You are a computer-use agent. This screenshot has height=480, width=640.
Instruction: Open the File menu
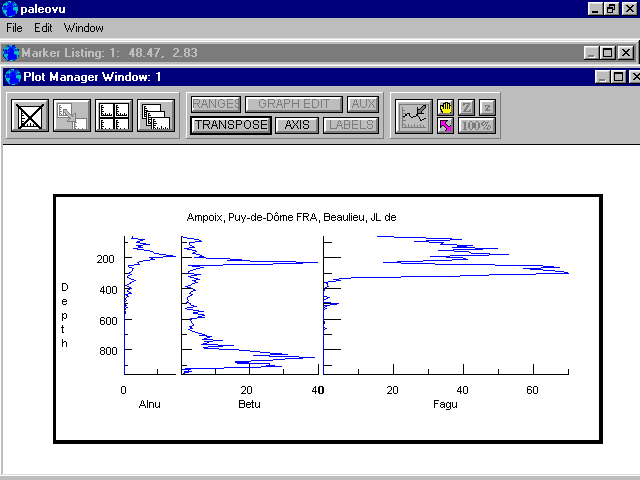pos(14,28)
